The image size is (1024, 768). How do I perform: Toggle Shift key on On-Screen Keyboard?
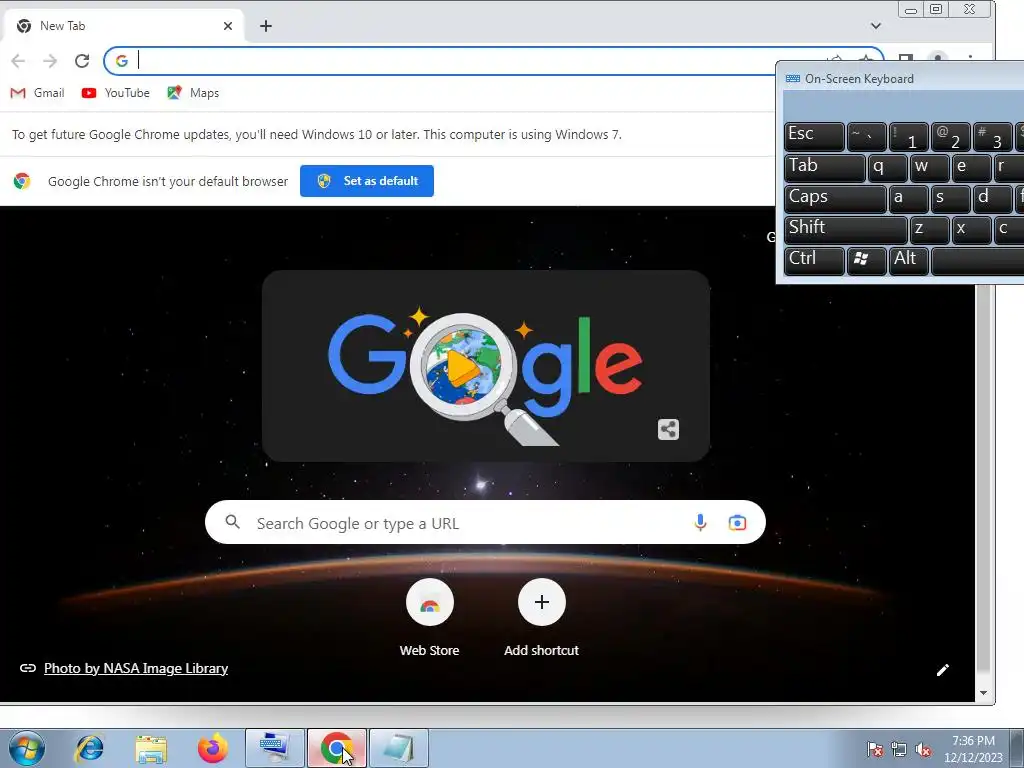pyautogui.click(x=845, y=229)
